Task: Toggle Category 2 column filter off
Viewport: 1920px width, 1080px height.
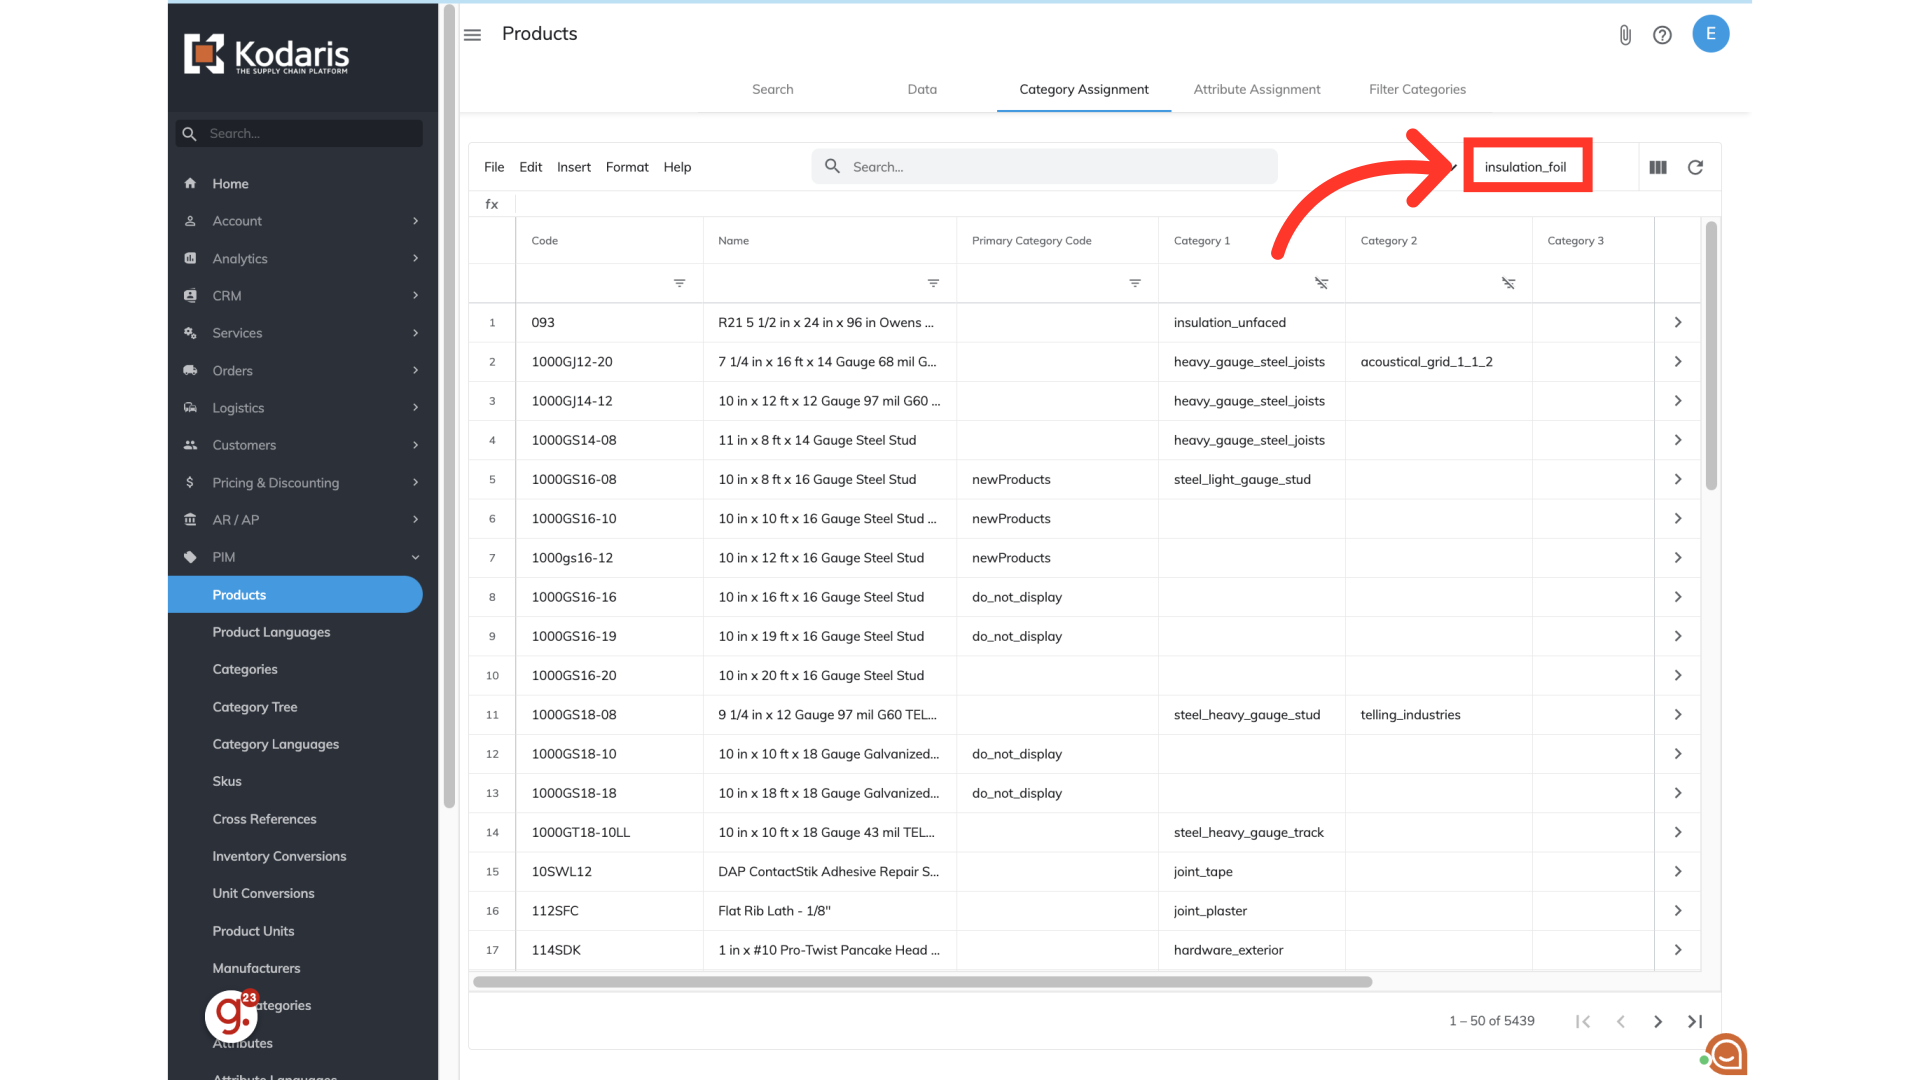Action: [1508, 283]
